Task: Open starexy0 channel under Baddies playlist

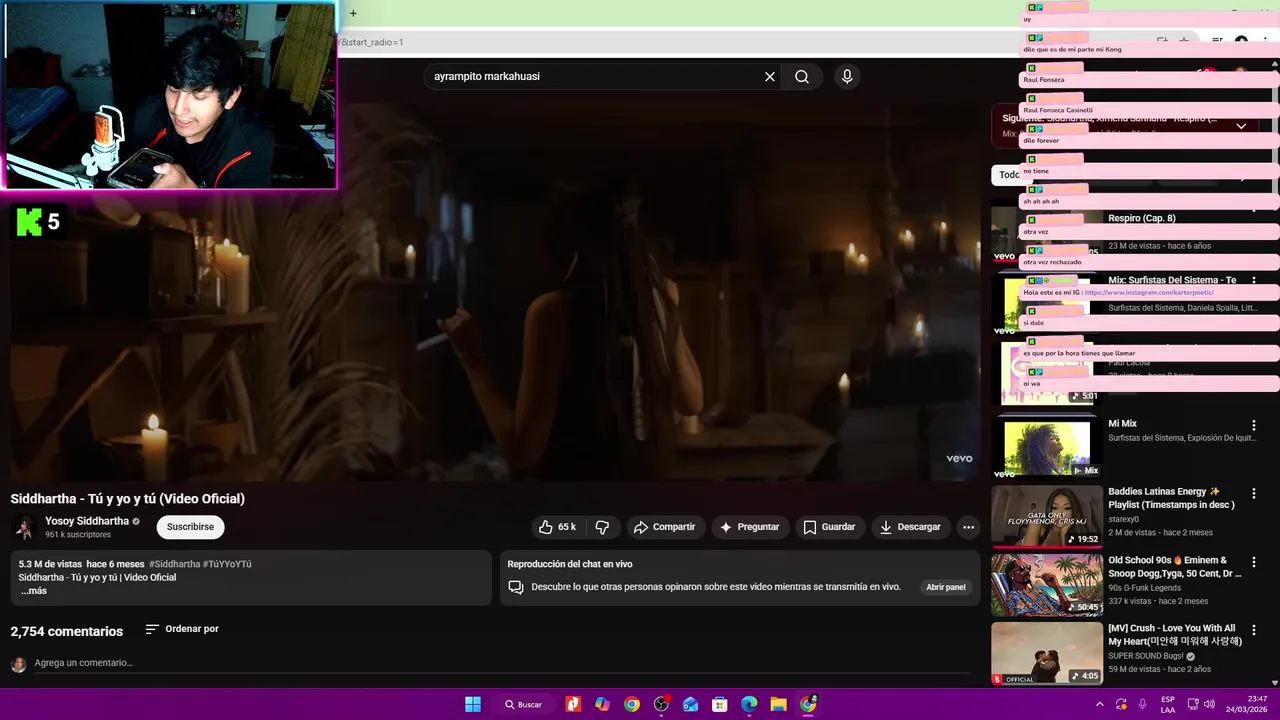Action: click(1123, 520)
